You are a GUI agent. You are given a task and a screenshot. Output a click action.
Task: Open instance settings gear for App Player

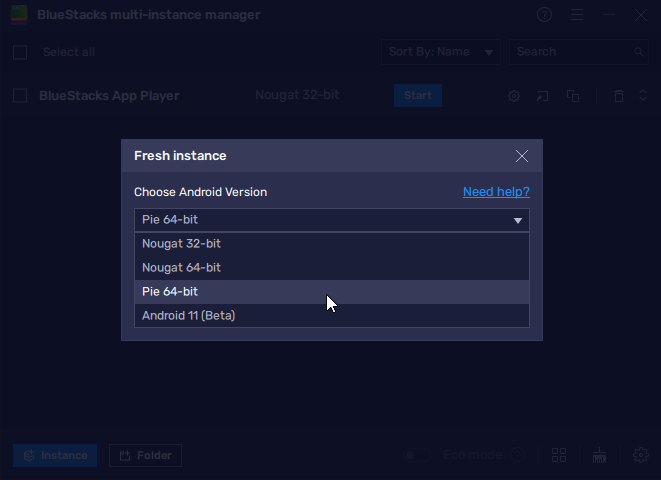click(513, 96)
